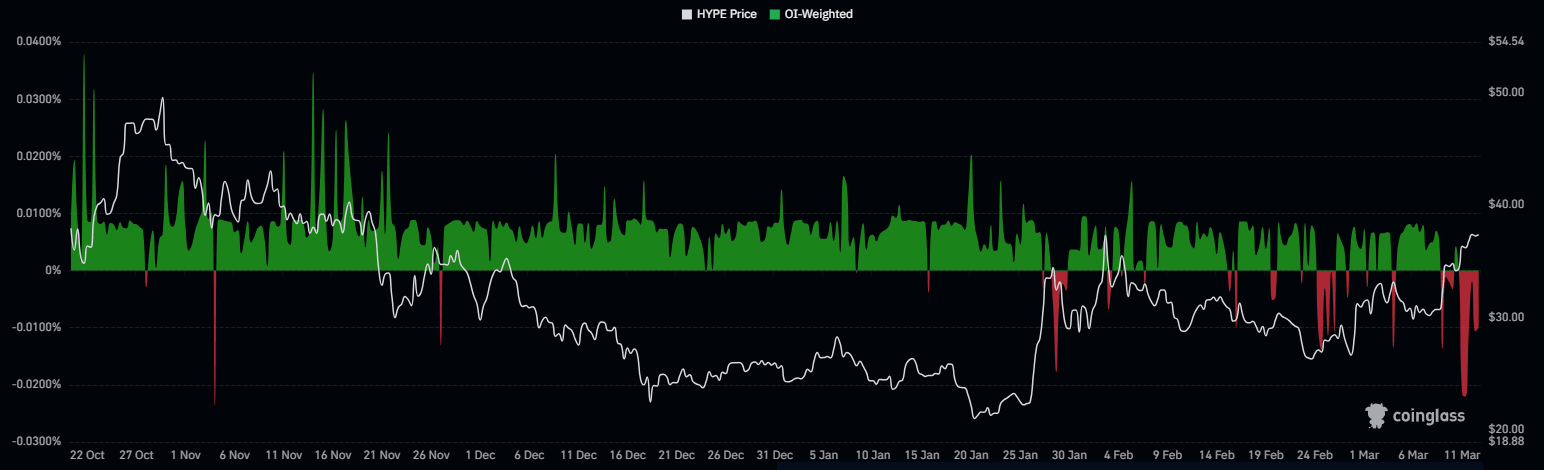Click the $40.00 price axis label
Viewport: 1544px width, 470px height.
1505,205
